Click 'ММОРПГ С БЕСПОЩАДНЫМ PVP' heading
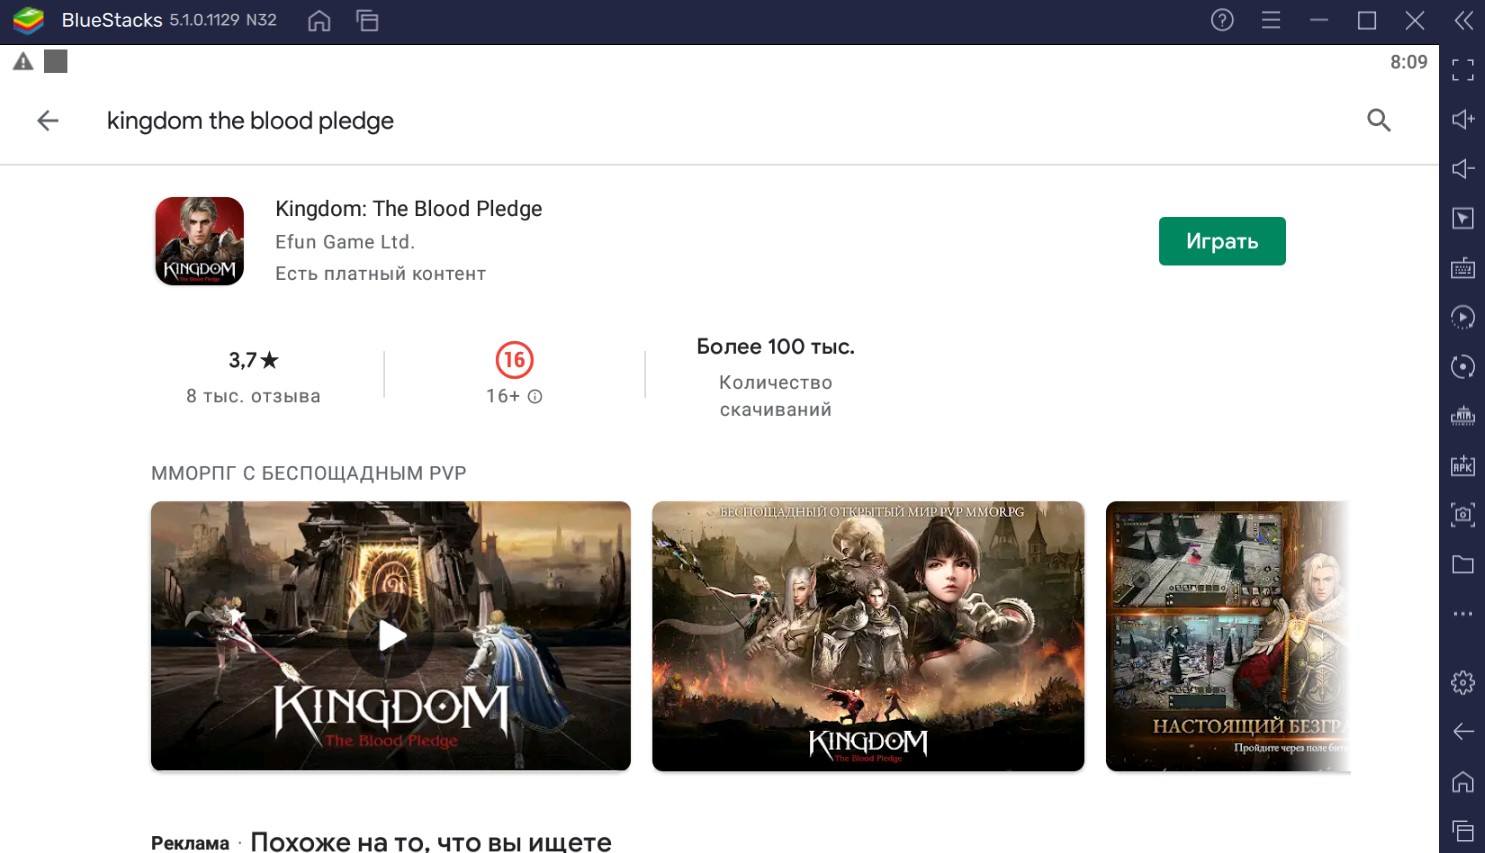Viewport: 1485px width, 853px height. coord(309,473)
